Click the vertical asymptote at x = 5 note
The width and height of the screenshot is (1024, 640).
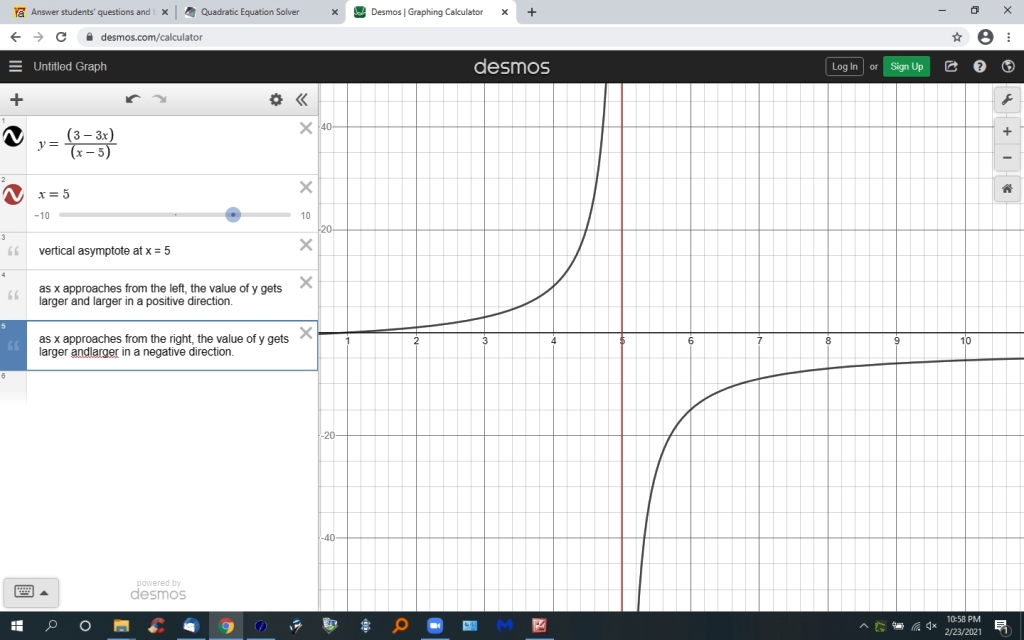[x=104, y=251]
